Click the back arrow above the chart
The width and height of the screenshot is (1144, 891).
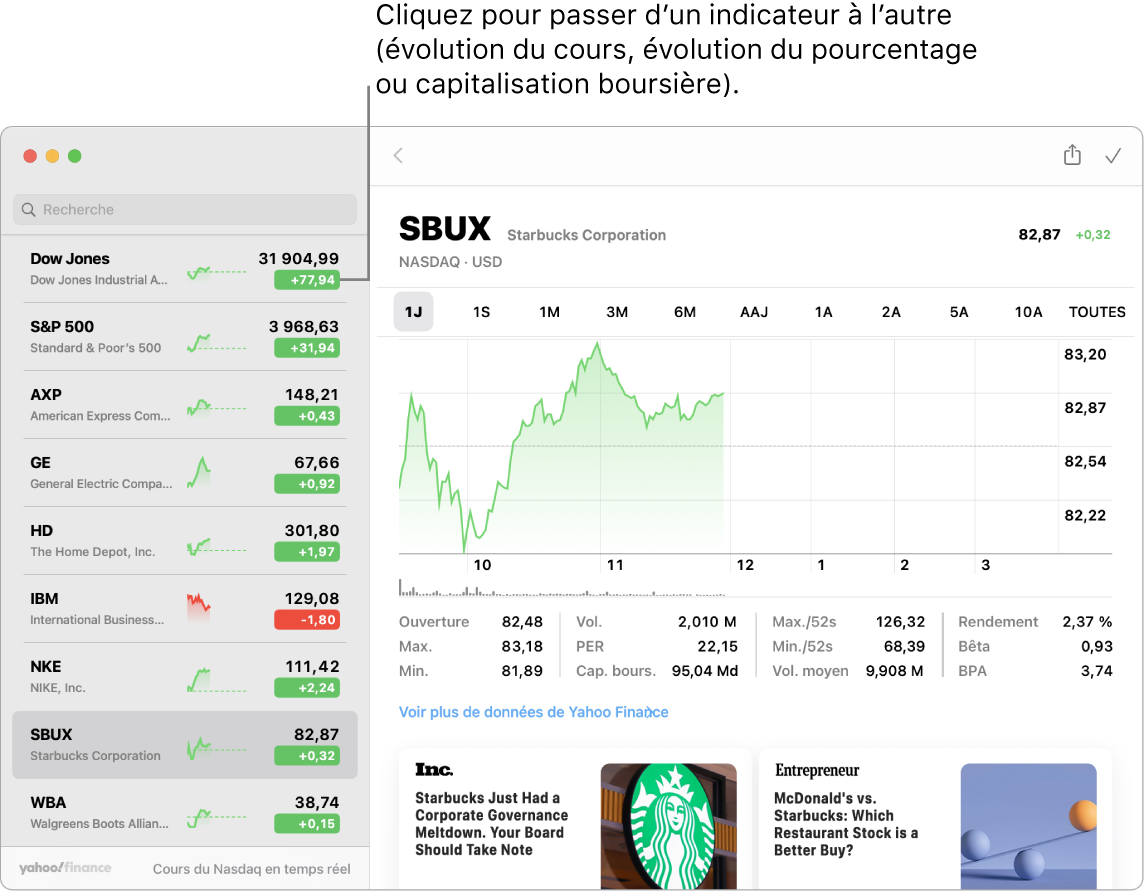click(397, 155)
